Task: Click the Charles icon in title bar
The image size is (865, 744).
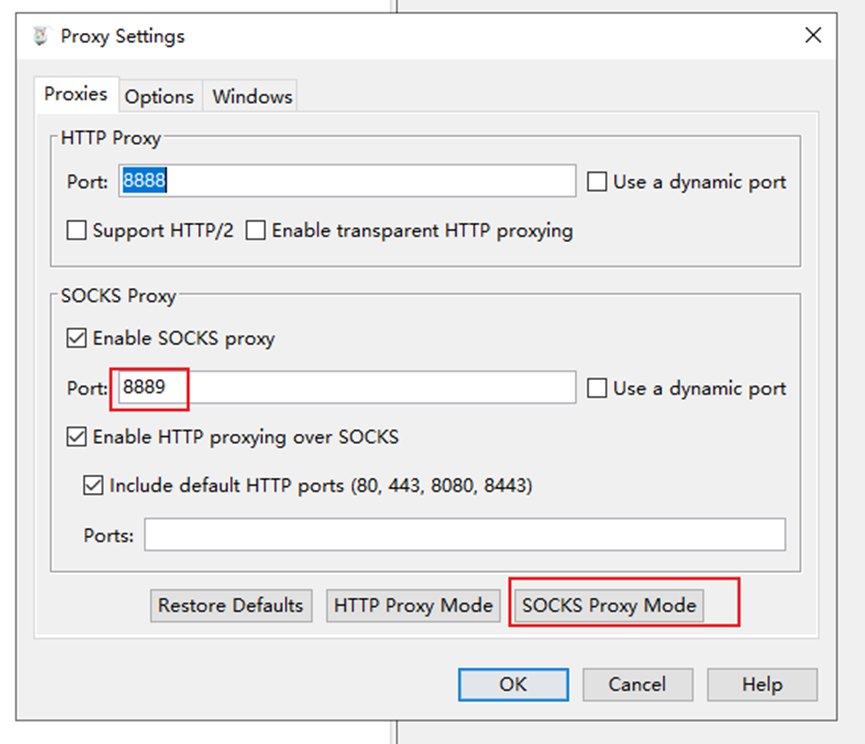Action: (x=40, y=37)
